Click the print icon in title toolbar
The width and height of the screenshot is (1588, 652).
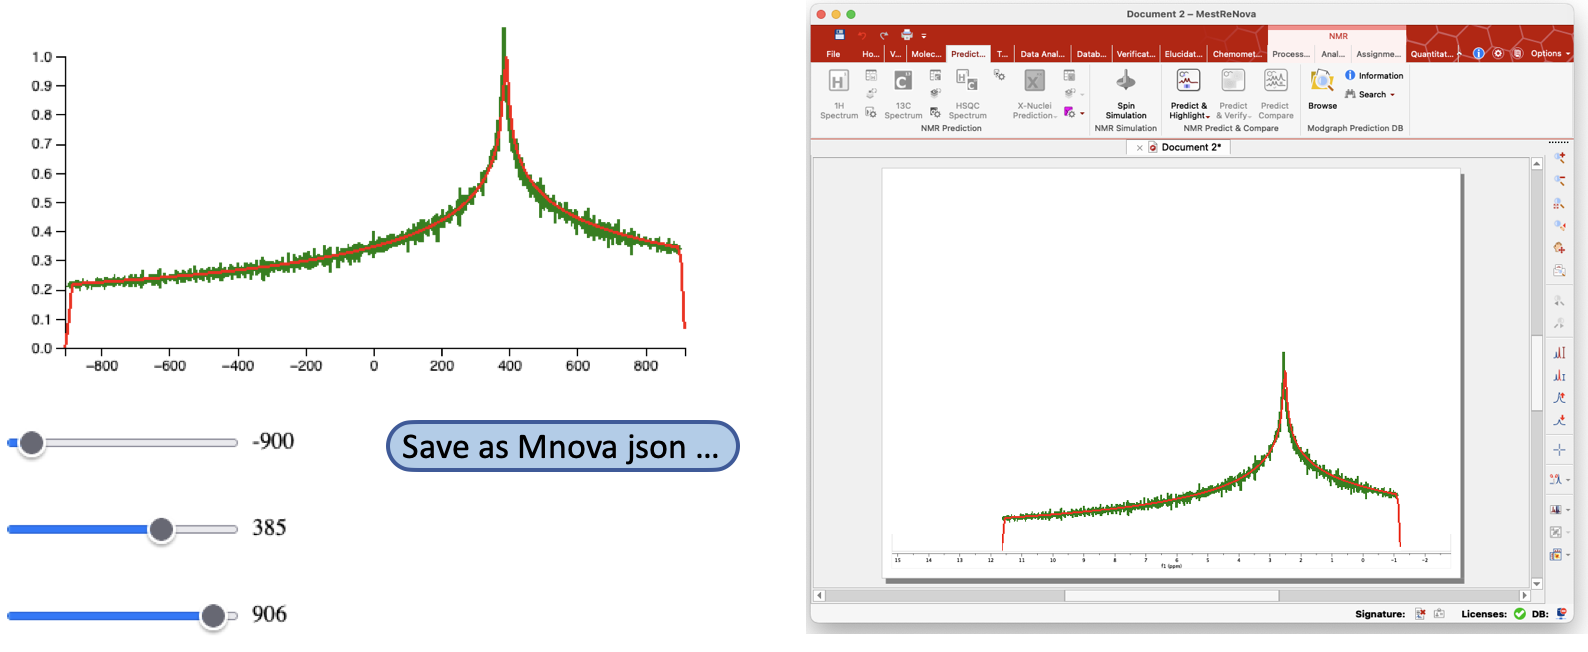[x=907, y=35]
